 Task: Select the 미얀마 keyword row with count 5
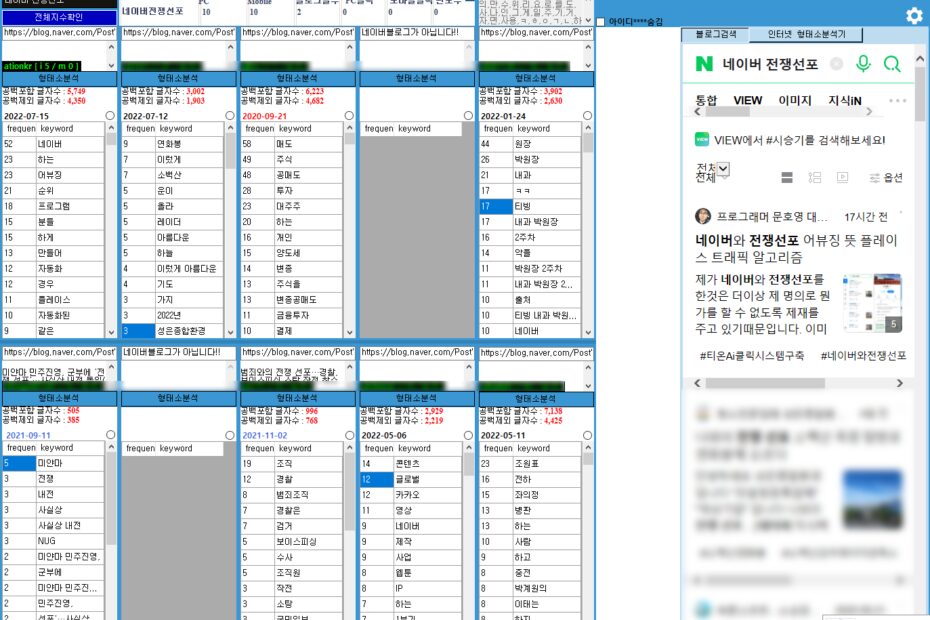tap(53, 463)
